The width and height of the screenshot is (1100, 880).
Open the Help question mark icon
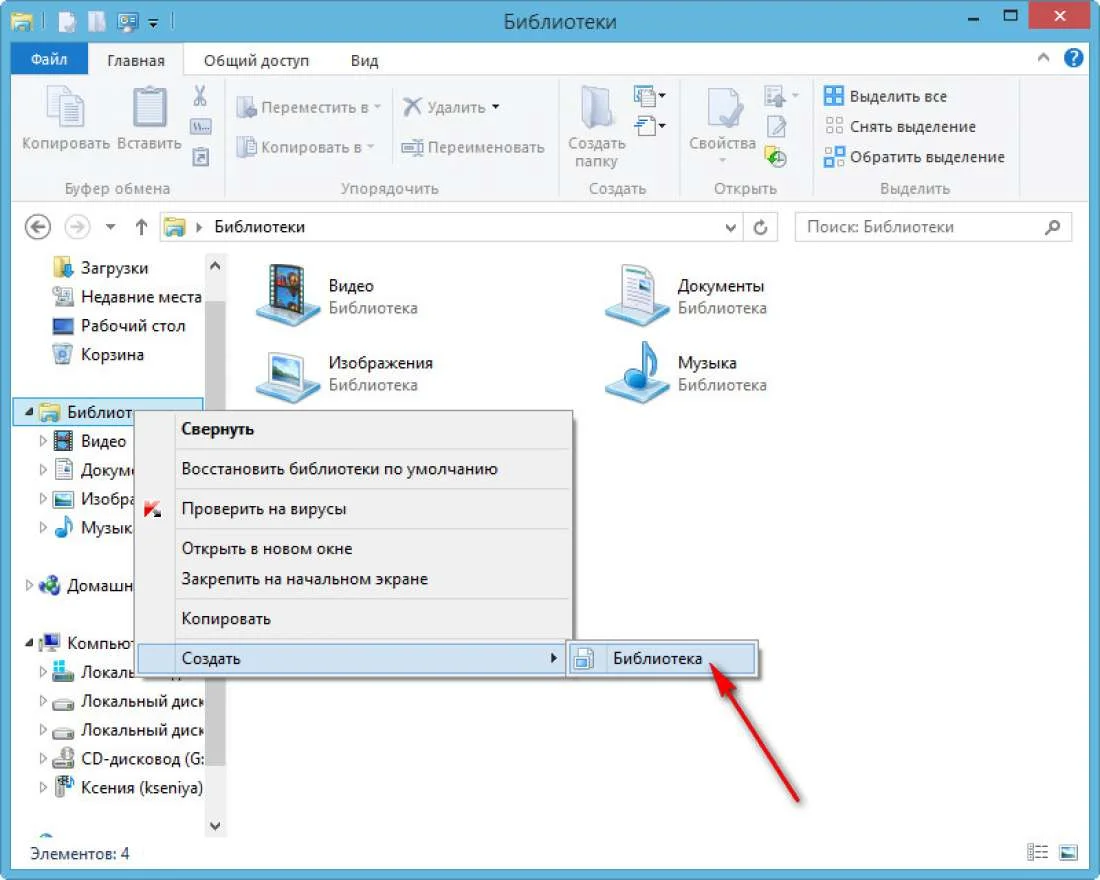click(x=1073, y=58)
